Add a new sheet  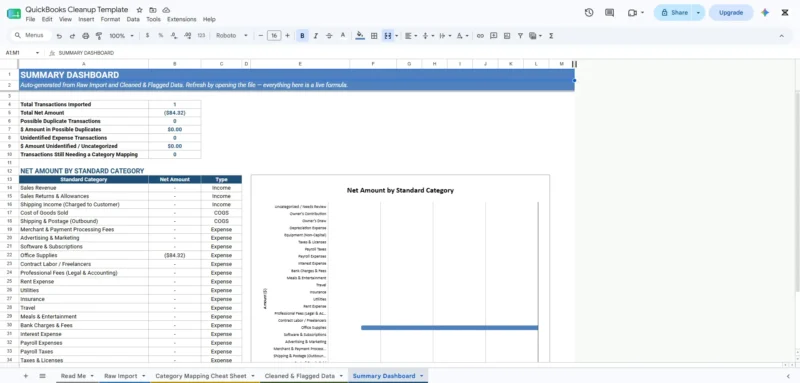point(26,376)
